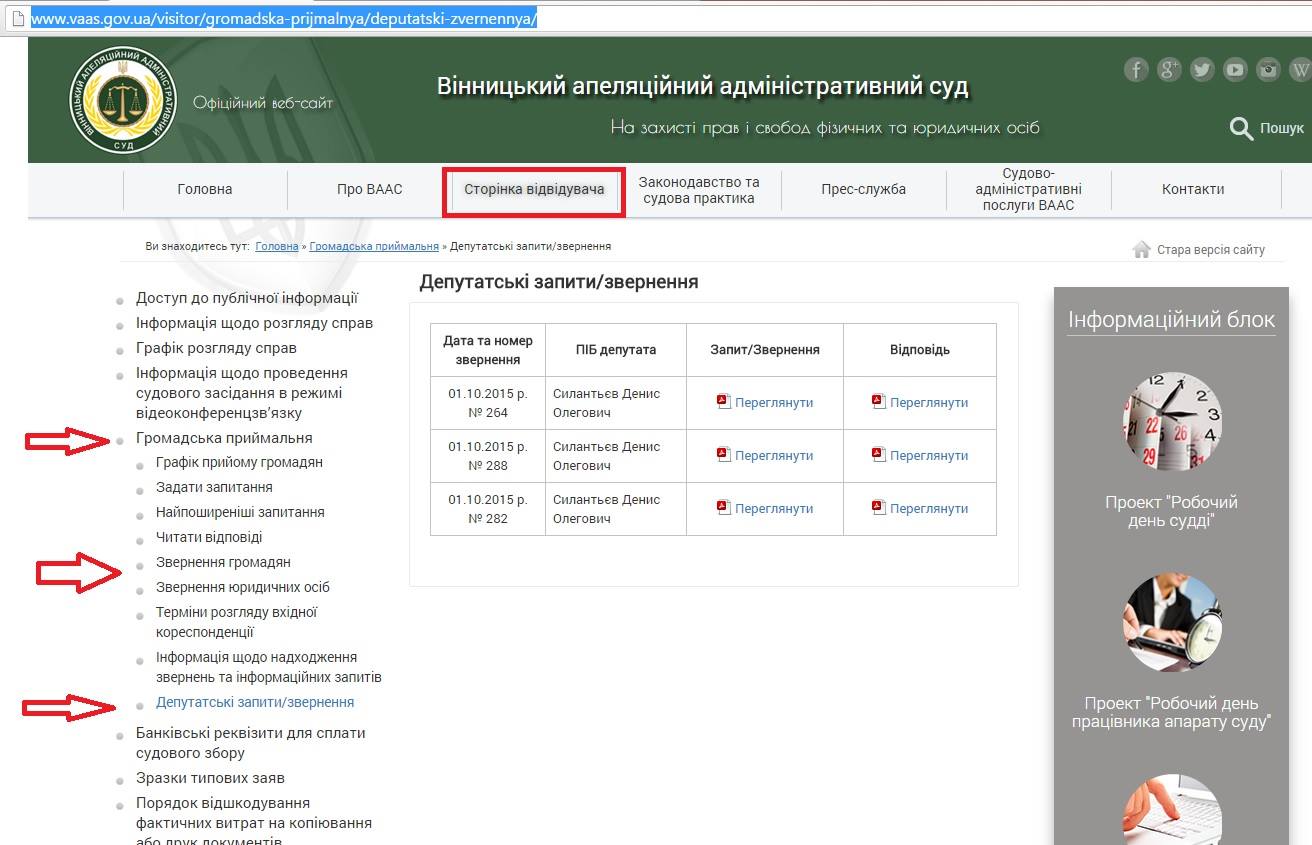
Task: Click the court emblem logo
Action: pos(123,100)
